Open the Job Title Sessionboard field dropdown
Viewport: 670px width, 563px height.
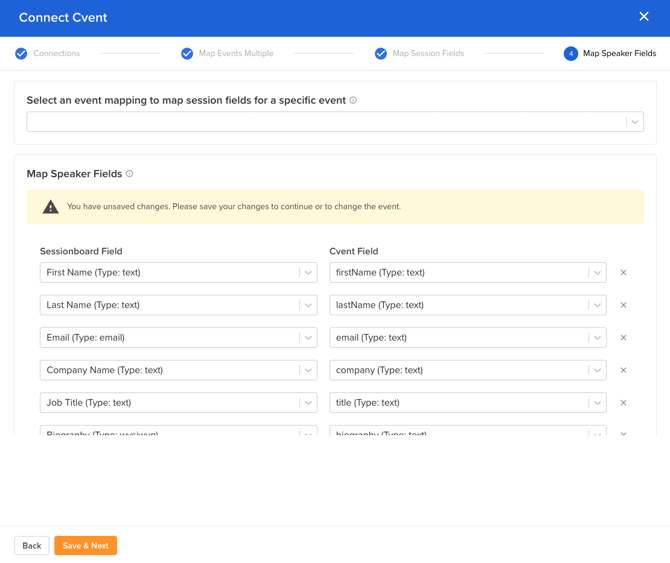coord(179,402)
